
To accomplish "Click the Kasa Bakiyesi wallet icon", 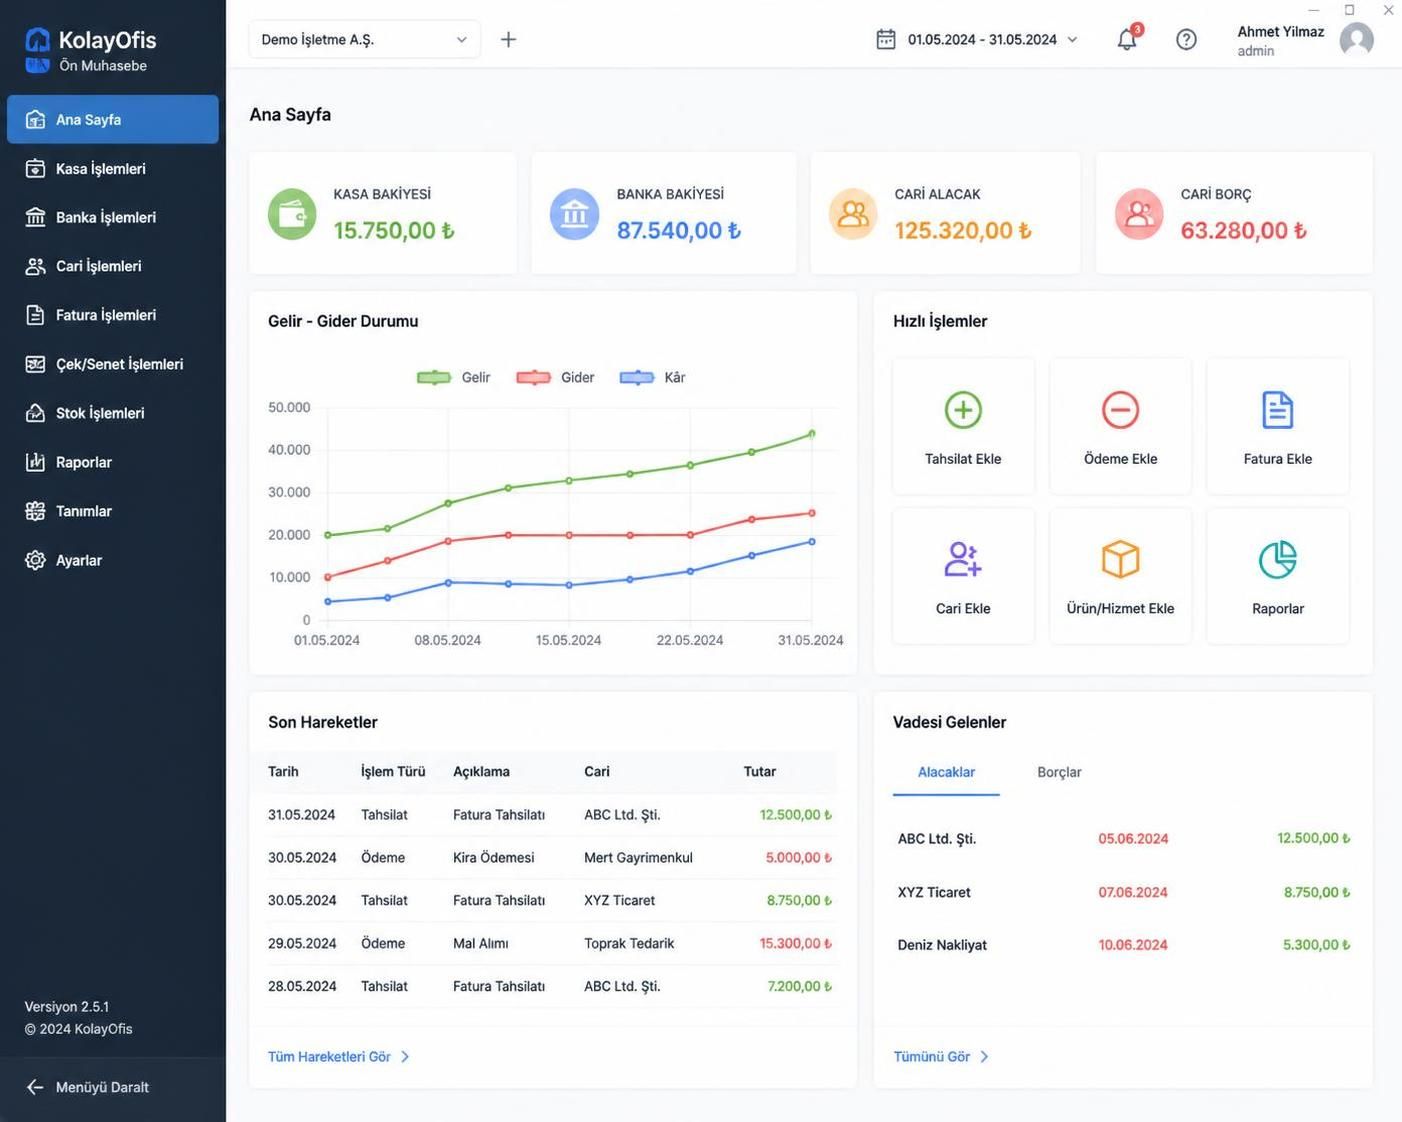I will (x=292, y=214).
